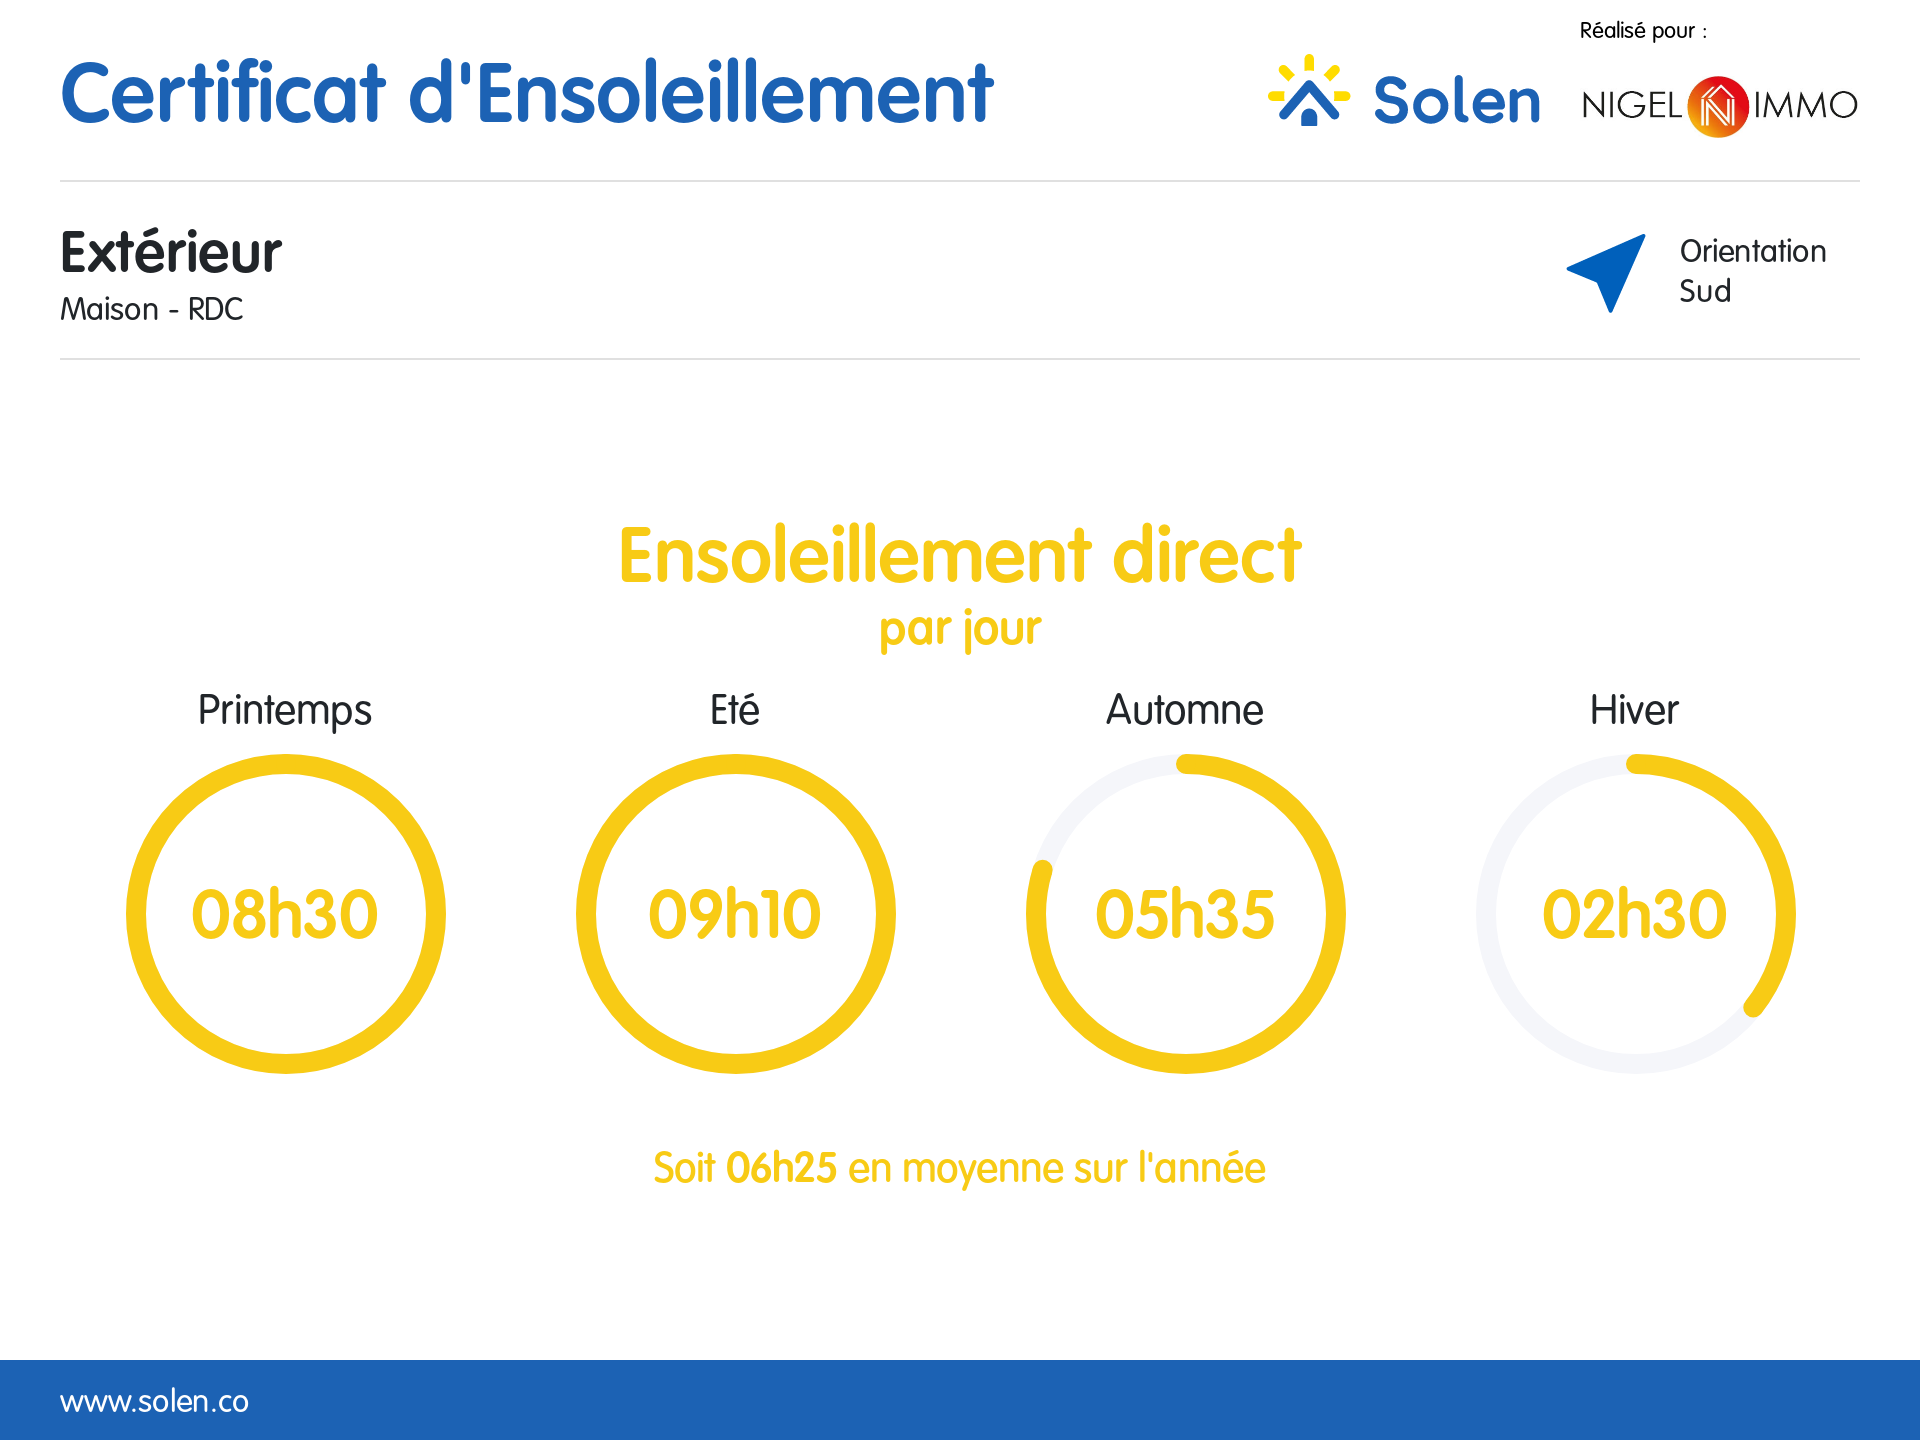Click the blue orientation arrow icon
The image size is (1920, 1440).
pyautogui.click(x=1607, y=273)
